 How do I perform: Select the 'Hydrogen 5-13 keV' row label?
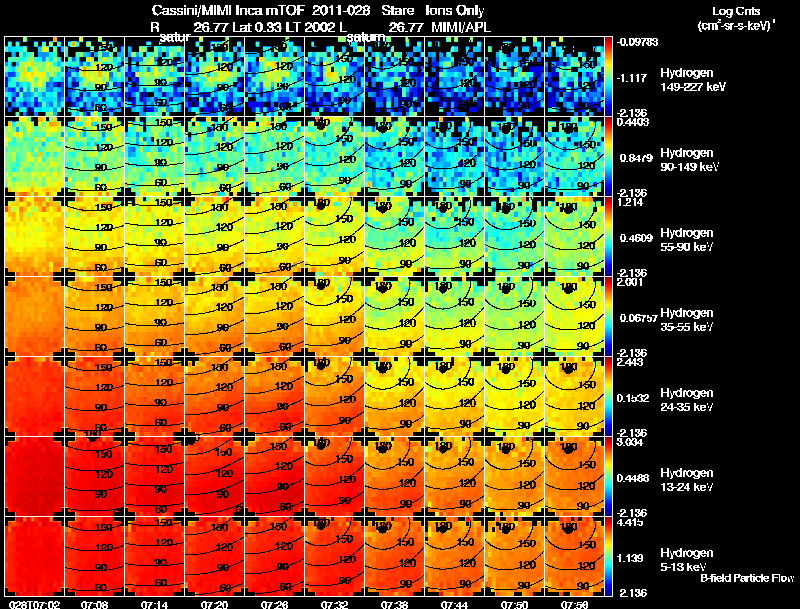687,560
